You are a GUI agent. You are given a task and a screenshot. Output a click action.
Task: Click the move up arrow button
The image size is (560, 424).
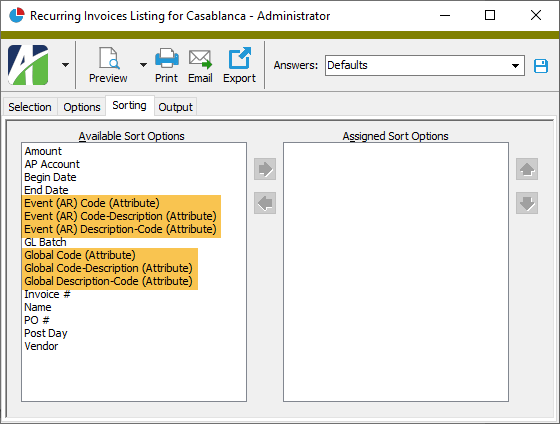click(527, 169)
